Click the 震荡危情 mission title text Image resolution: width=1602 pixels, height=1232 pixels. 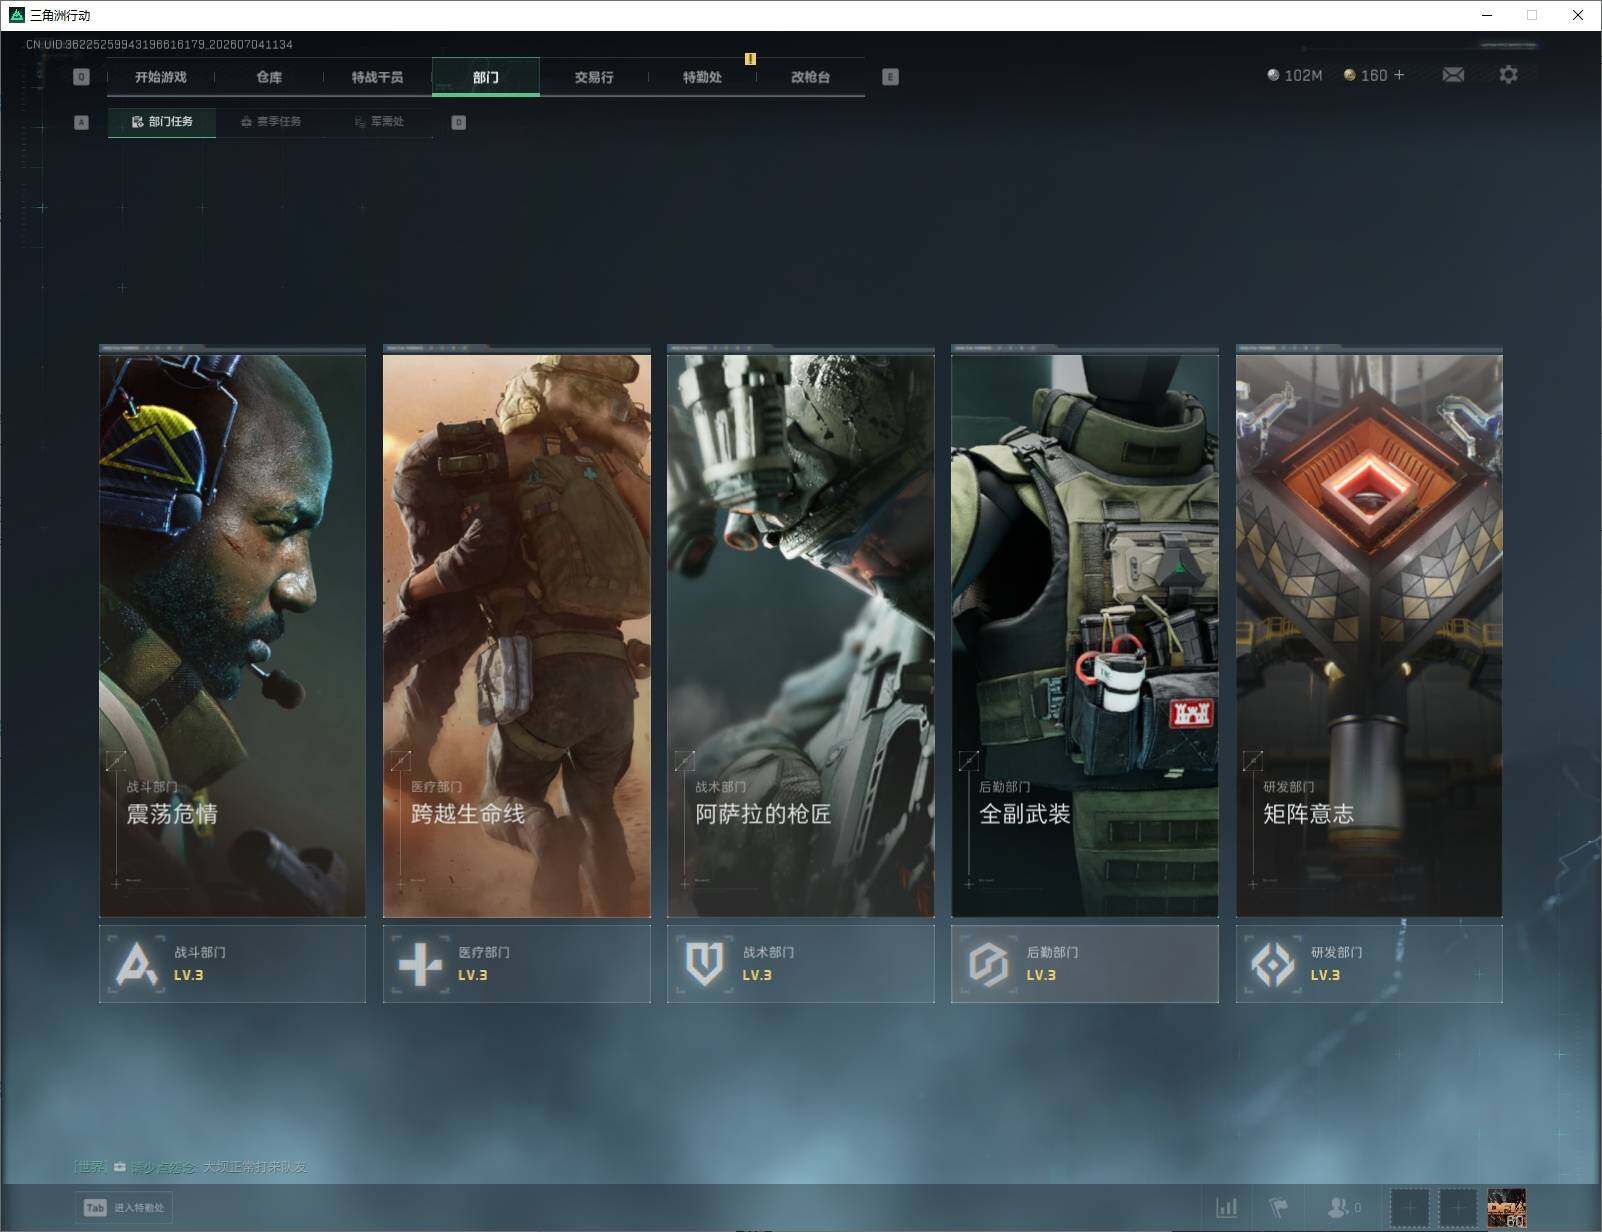point(172,814)
